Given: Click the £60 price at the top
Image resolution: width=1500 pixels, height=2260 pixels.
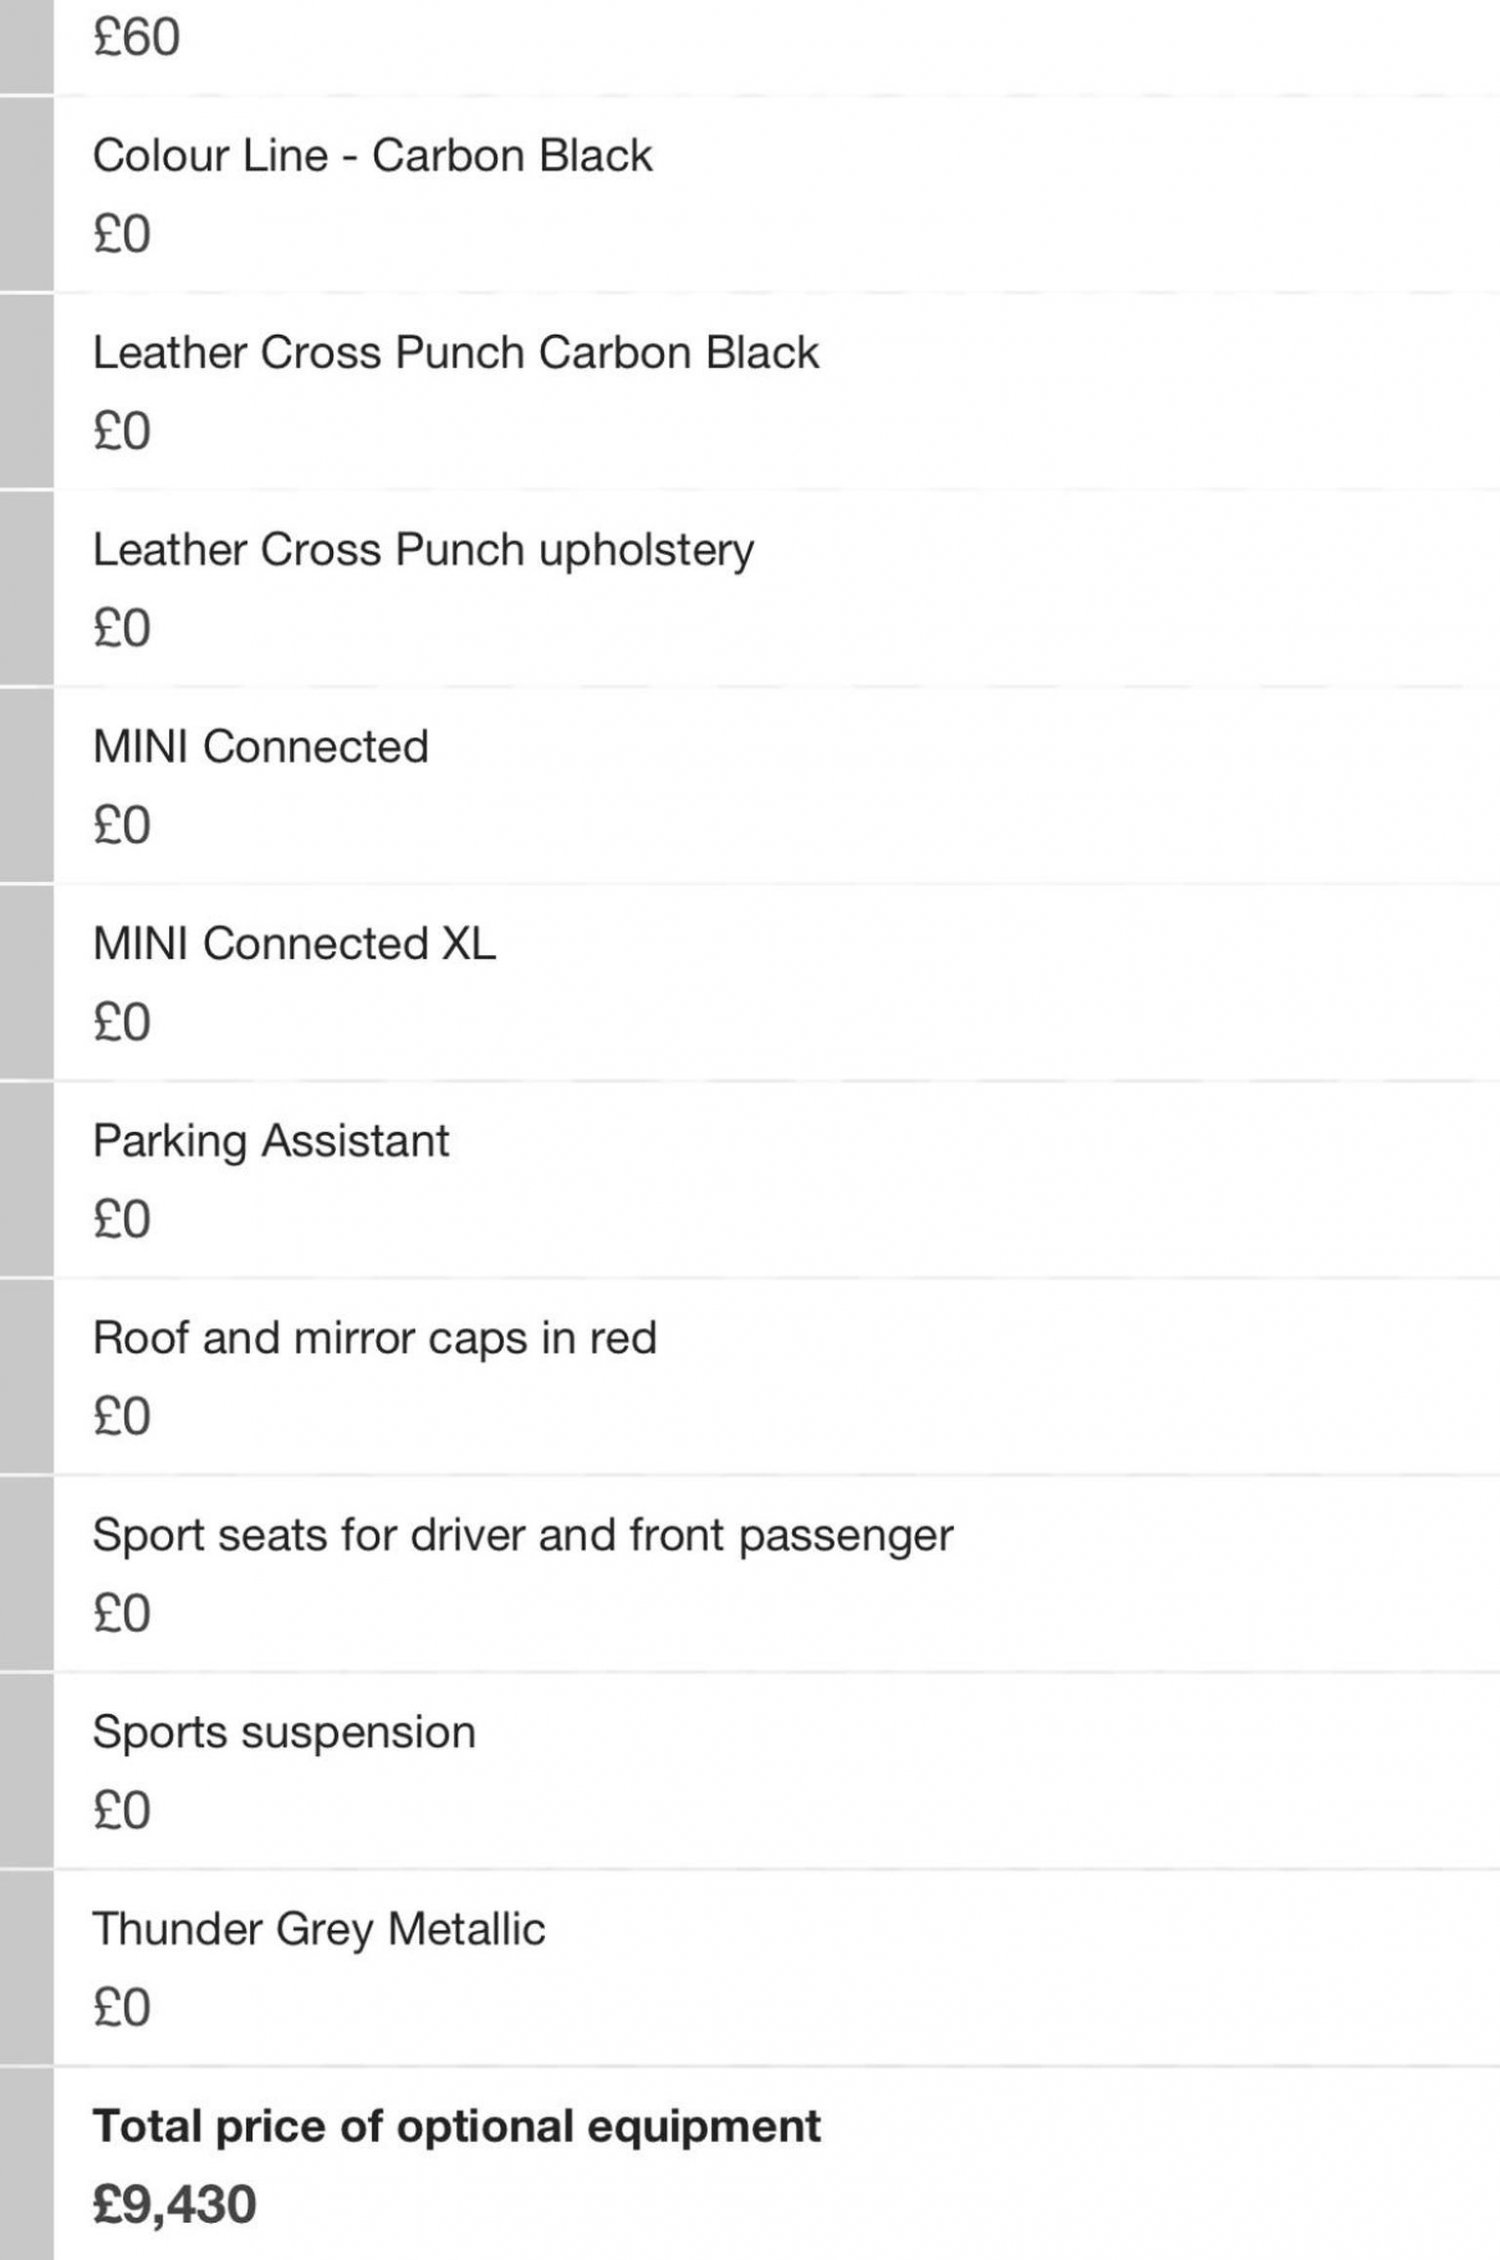Looking at the screenshot, I should (x=136, y=38).
